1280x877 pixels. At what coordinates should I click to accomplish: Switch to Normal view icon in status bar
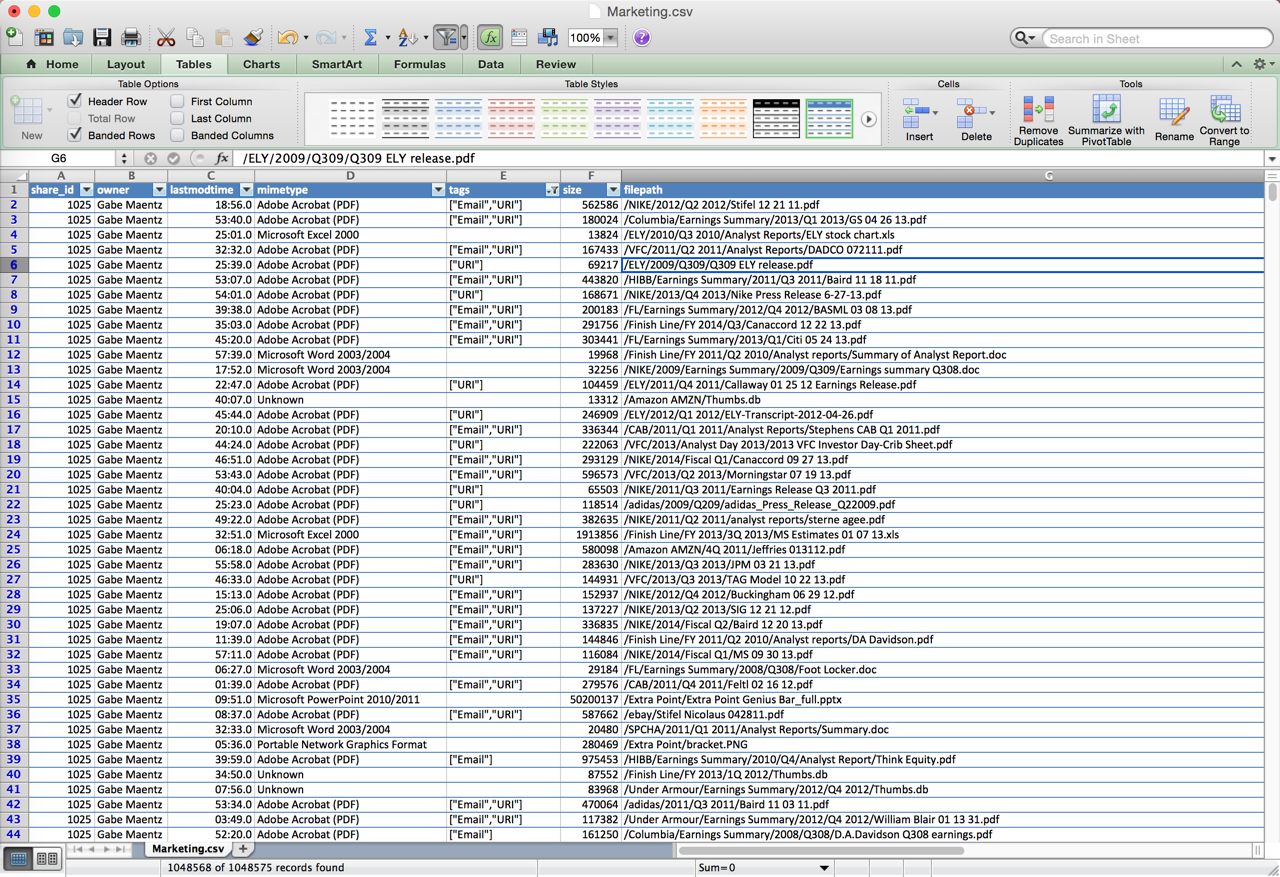(19, 859)
